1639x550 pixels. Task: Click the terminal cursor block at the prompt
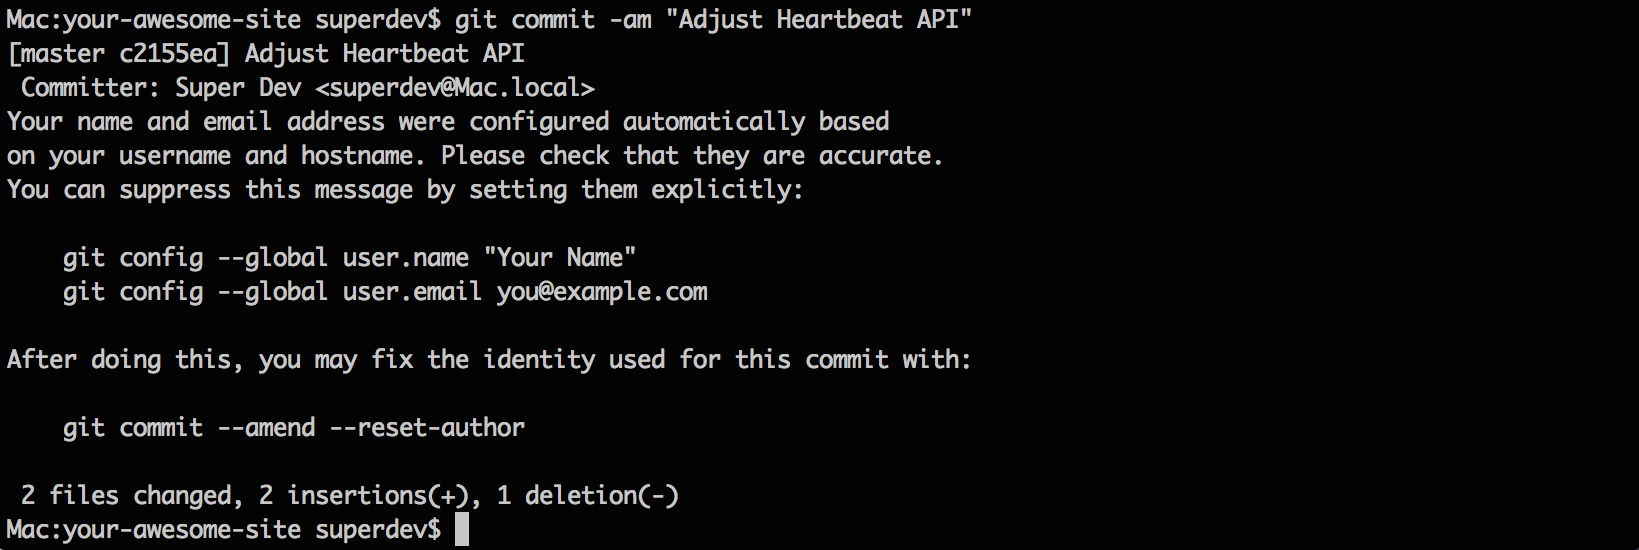461,529
